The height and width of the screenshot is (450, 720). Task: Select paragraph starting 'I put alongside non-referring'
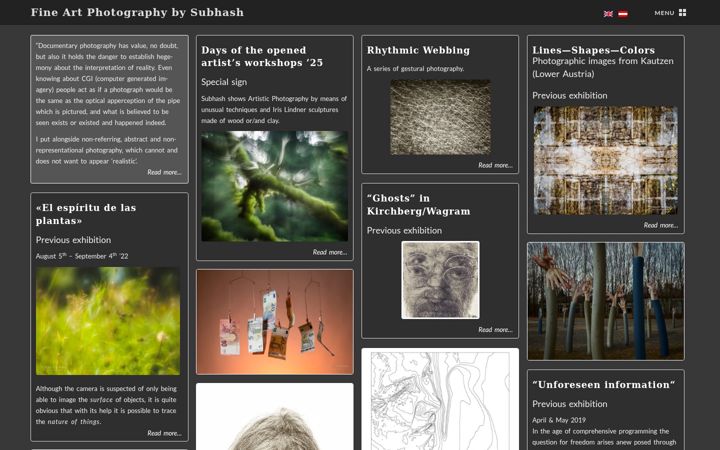click(106, 150)
